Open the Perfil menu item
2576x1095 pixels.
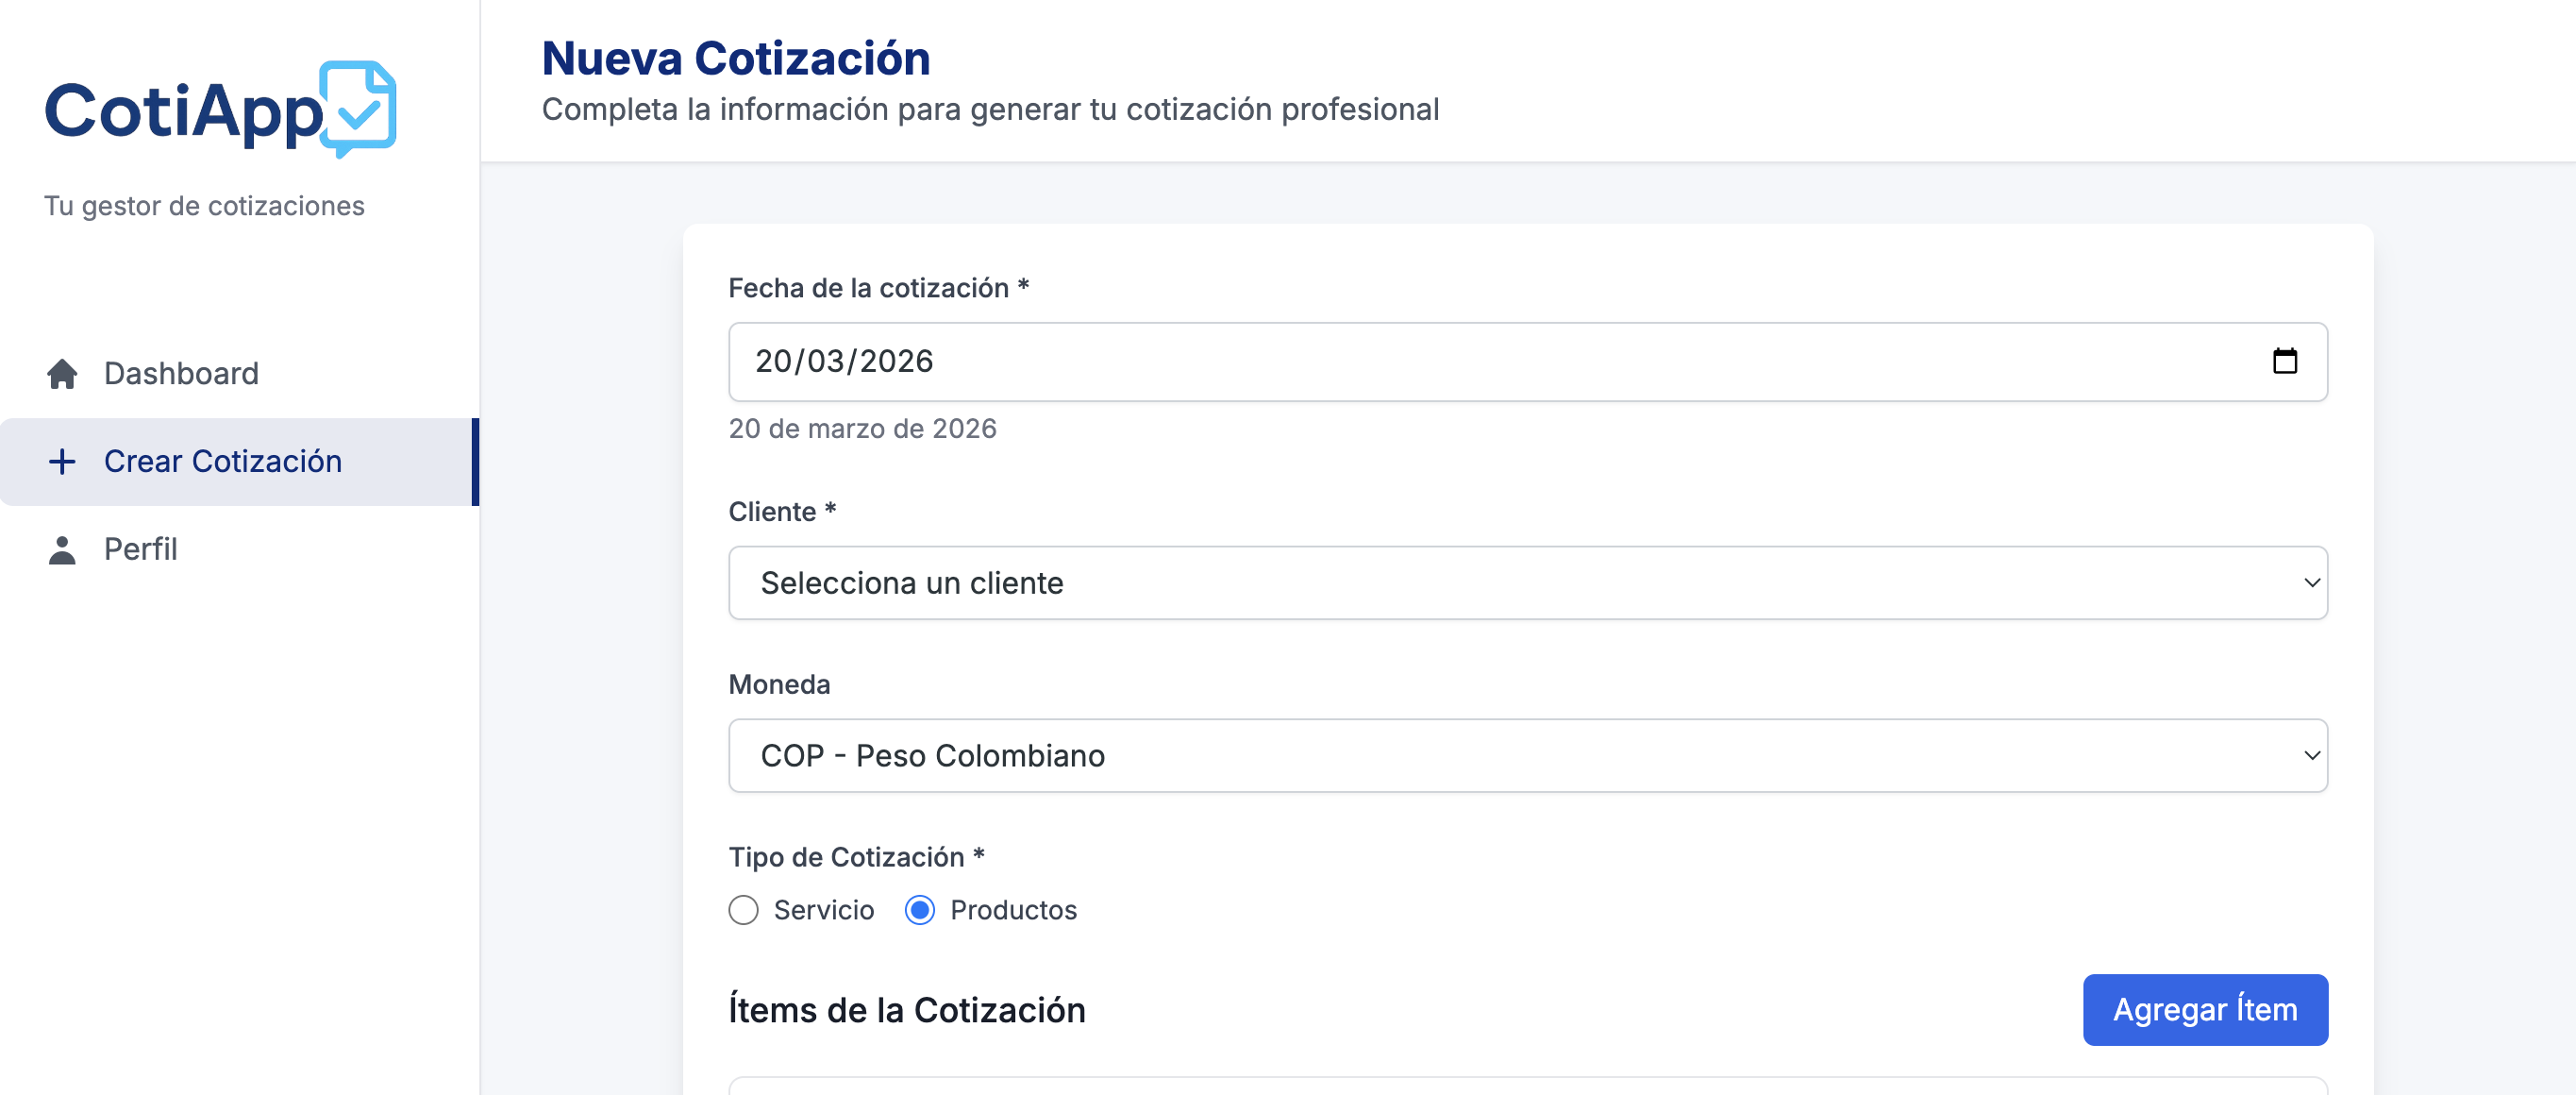coord(140,549)
